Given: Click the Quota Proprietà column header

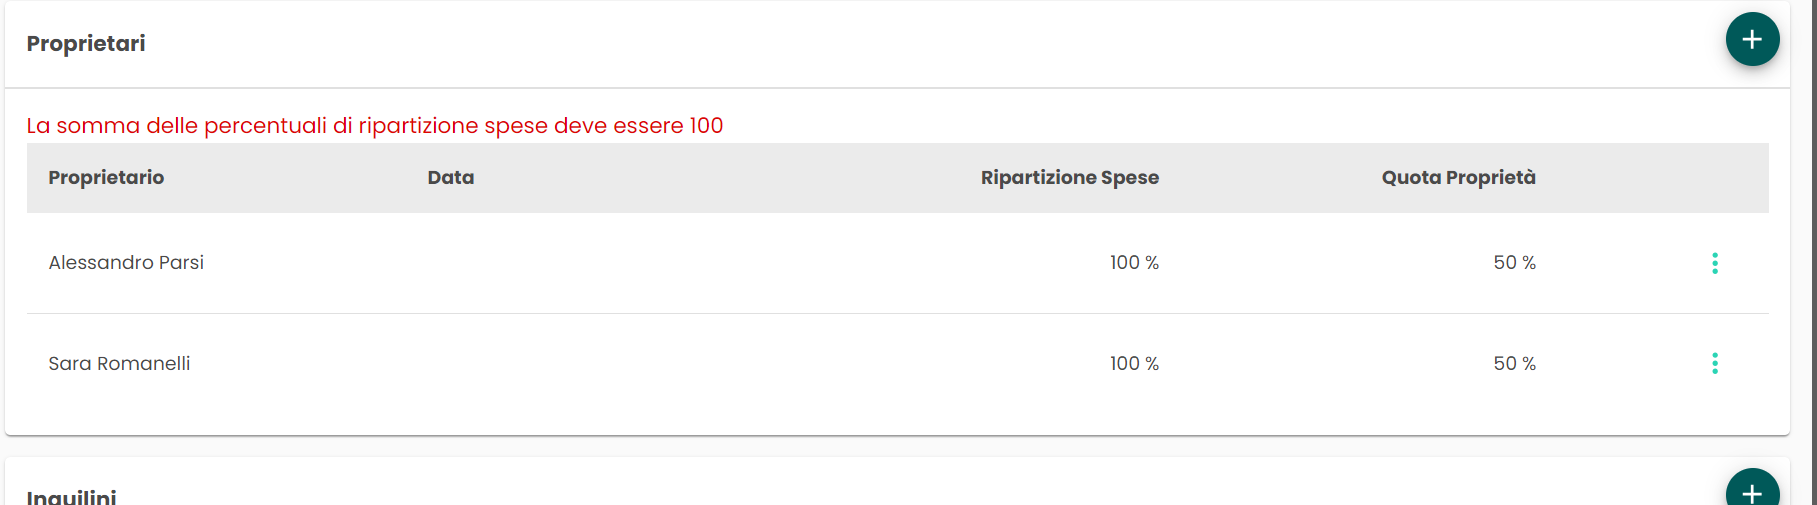Looking at the screenshot, I should pyautogui.click(x=1458, y=178).
